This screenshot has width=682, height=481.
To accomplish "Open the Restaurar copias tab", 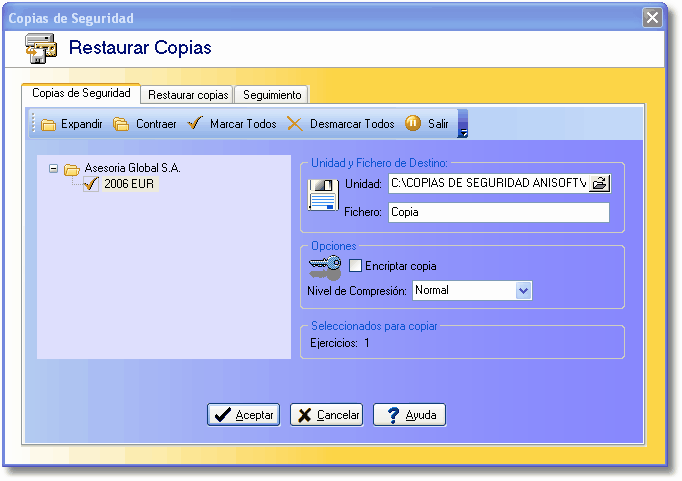I will point(188,95).
